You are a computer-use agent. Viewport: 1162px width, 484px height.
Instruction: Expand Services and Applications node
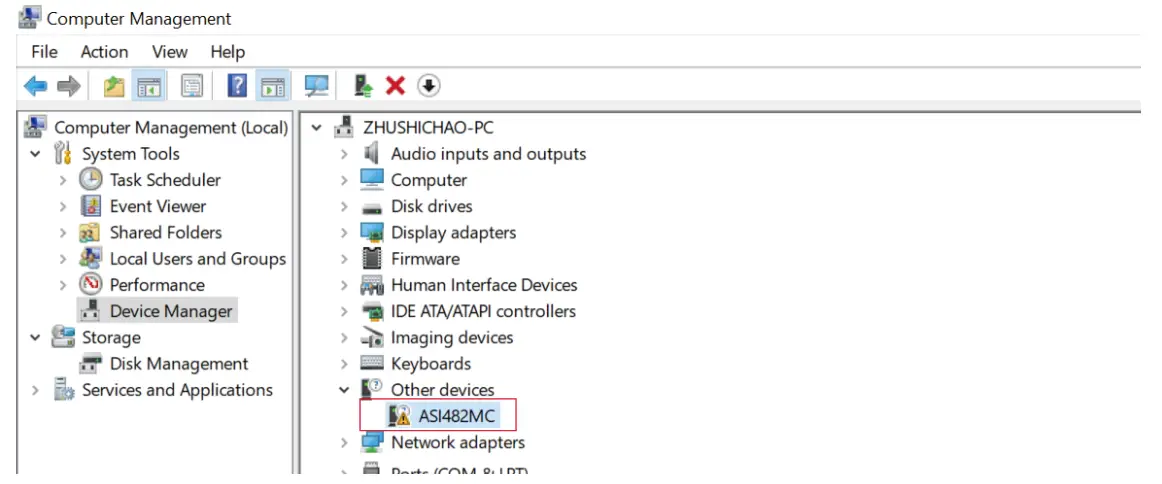click(x=35, y=390)
